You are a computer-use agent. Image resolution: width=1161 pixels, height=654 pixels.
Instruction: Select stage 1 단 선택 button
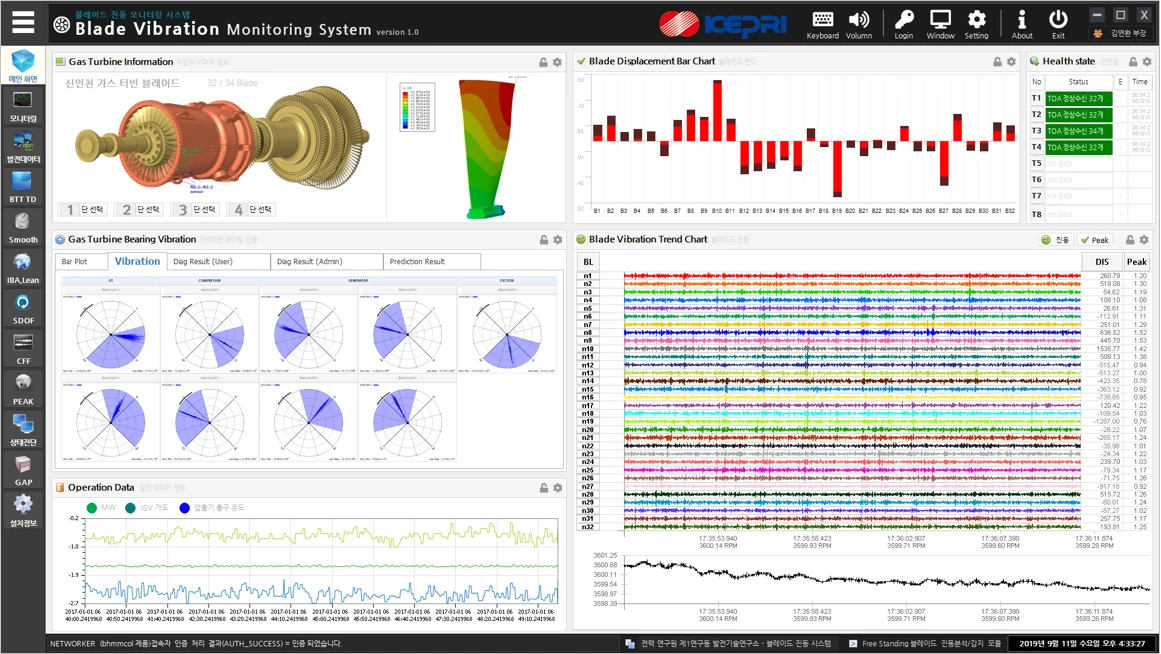pyautogui.click(x=84, y=210)
